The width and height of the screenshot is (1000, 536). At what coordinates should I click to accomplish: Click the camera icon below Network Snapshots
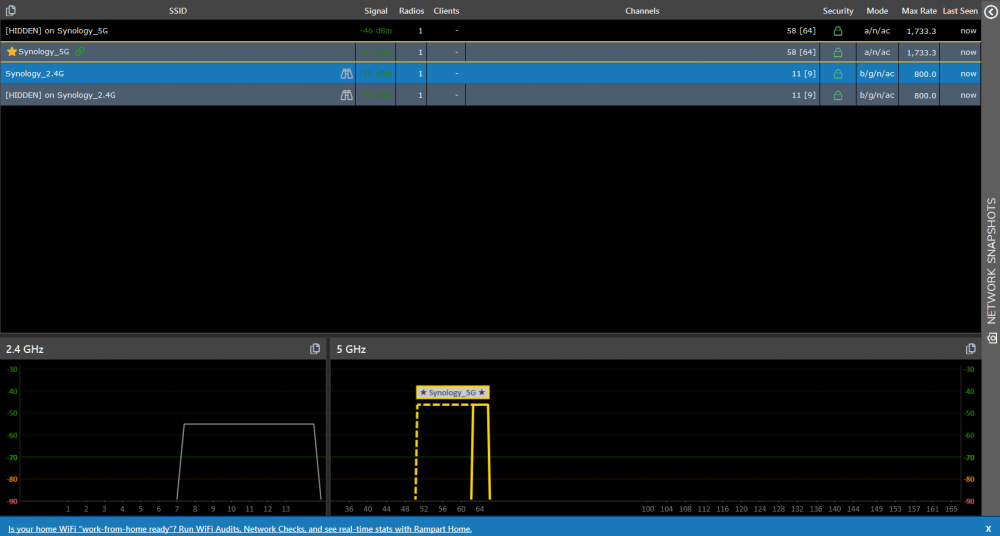[x=991, y=338]
